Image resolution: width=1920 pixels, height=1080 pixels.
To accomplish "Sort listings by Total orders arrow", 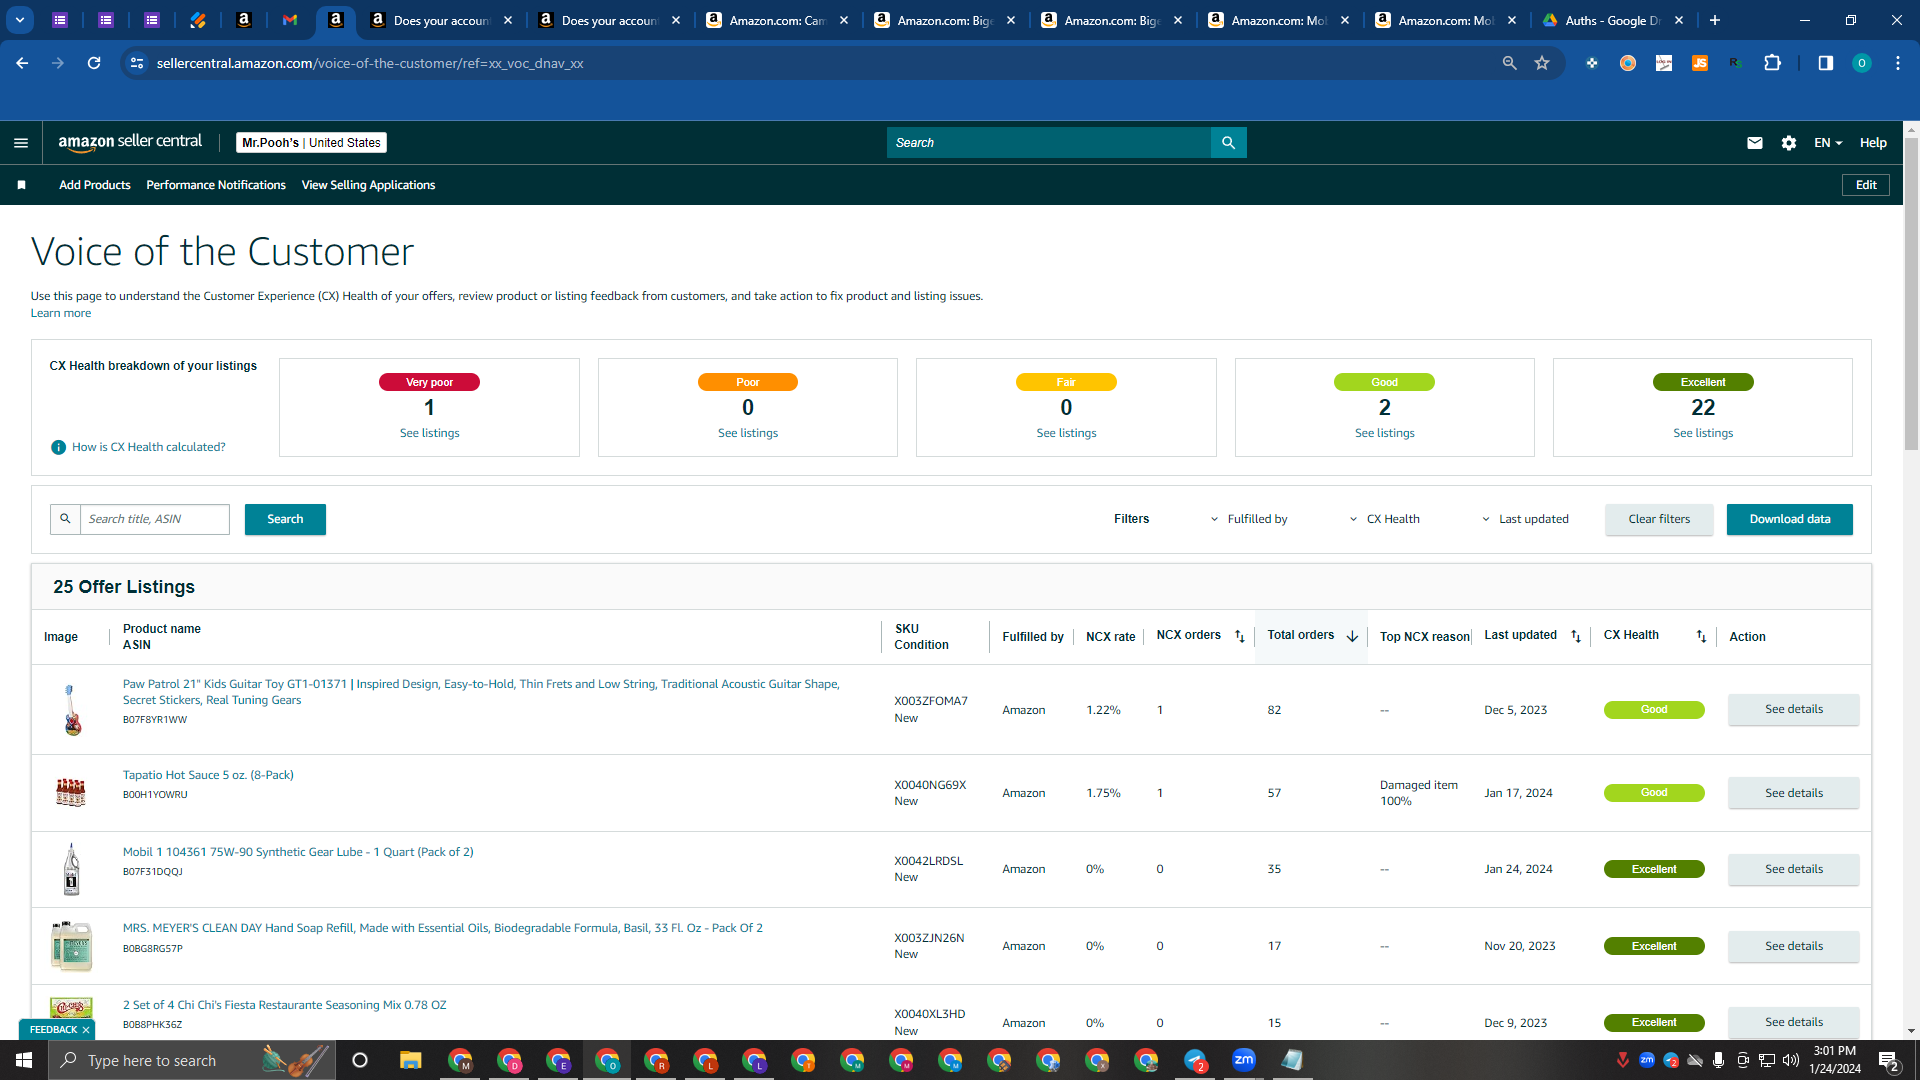I will point(1352,636).
